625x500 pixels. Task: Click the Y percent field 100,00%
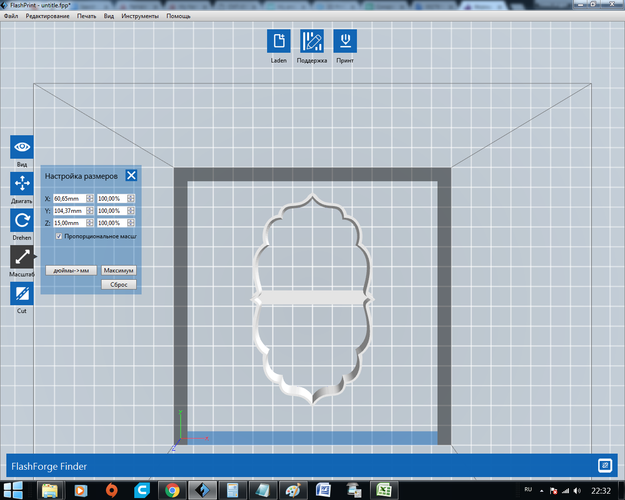pos(112,211)
